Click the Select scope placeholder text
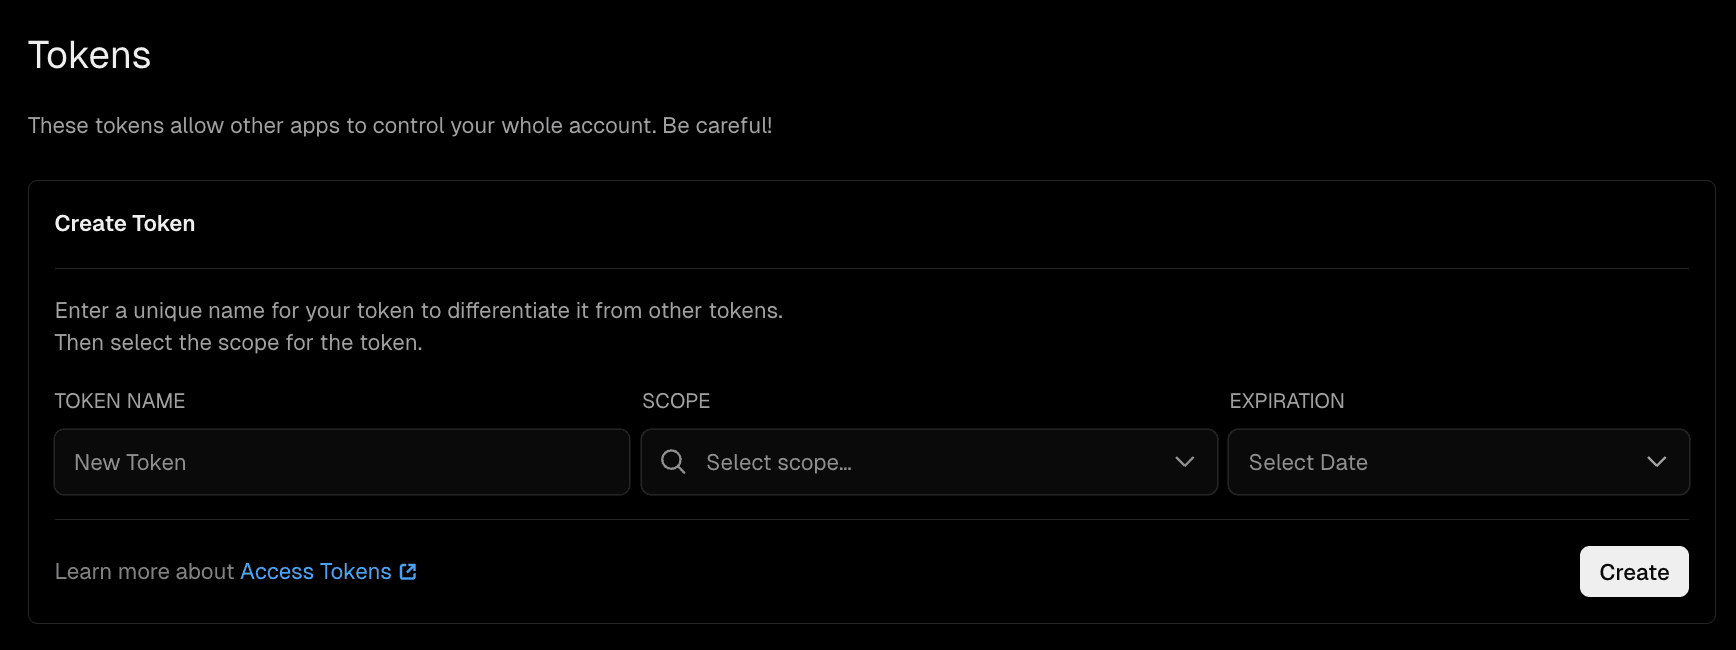Image resolution: width=1736 pixels, height=650 pixels. coord(779,462)
